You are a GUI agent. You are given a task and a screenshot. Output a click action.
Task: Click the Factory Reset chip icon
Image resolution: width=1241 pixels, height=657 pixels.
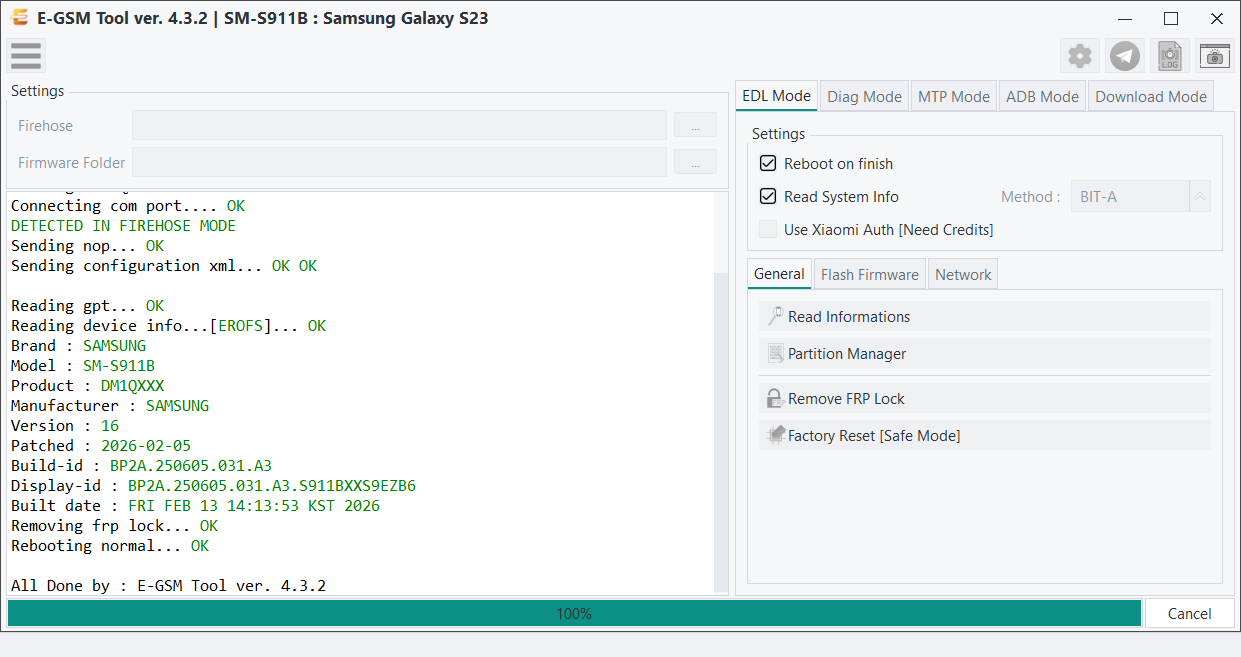[775, 435]
